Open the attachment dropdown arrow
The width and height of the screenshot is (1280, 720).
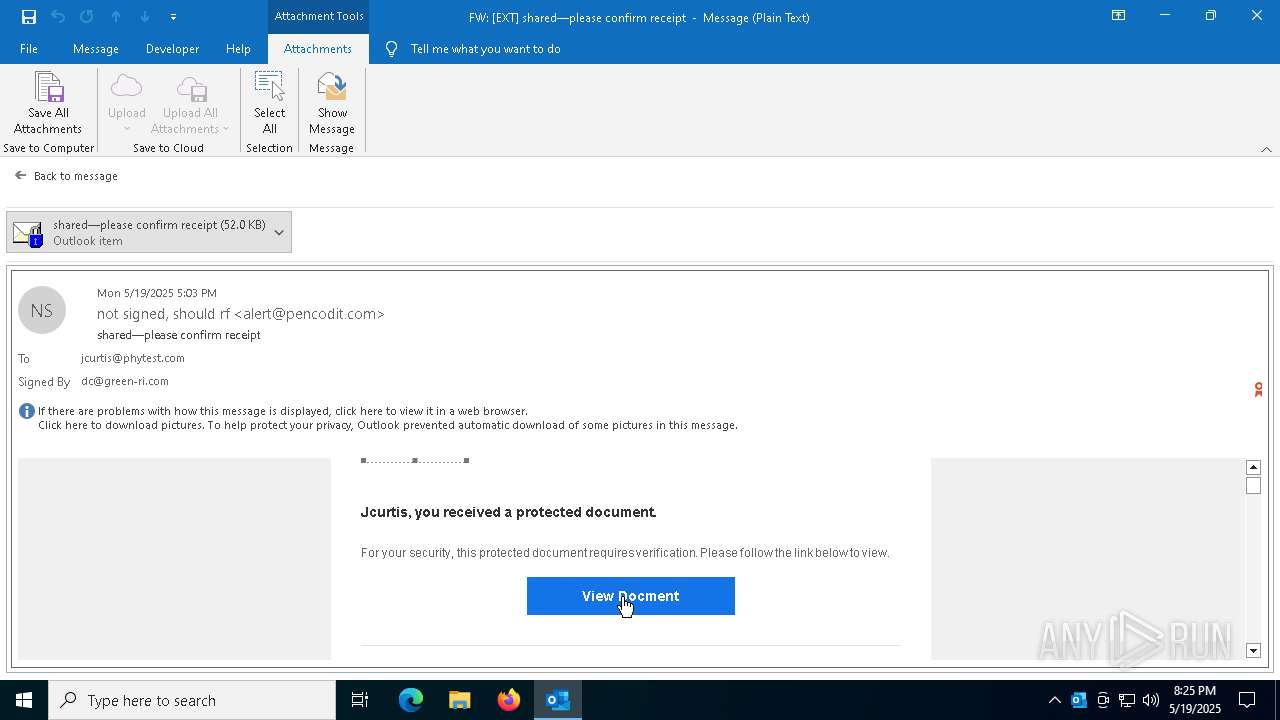(279, 232)
